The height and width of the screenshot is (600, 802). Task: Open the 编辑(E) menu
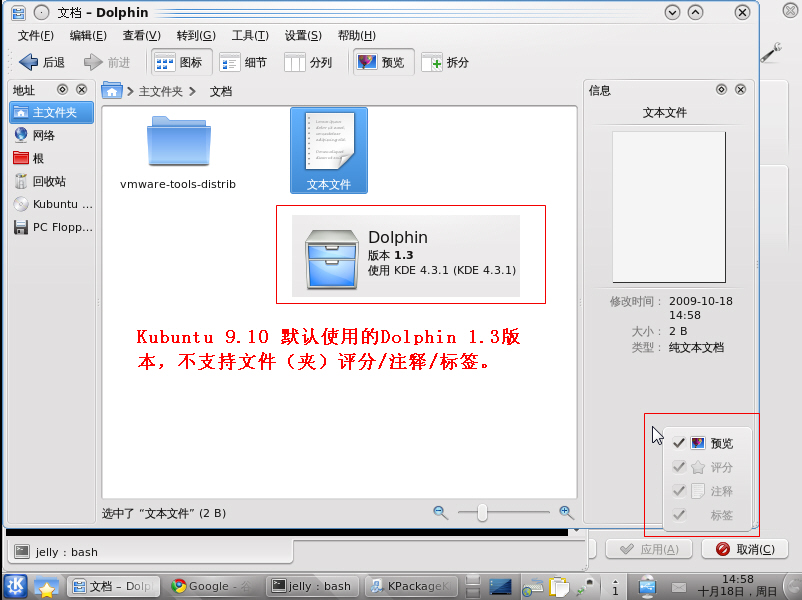click(88, 35)
